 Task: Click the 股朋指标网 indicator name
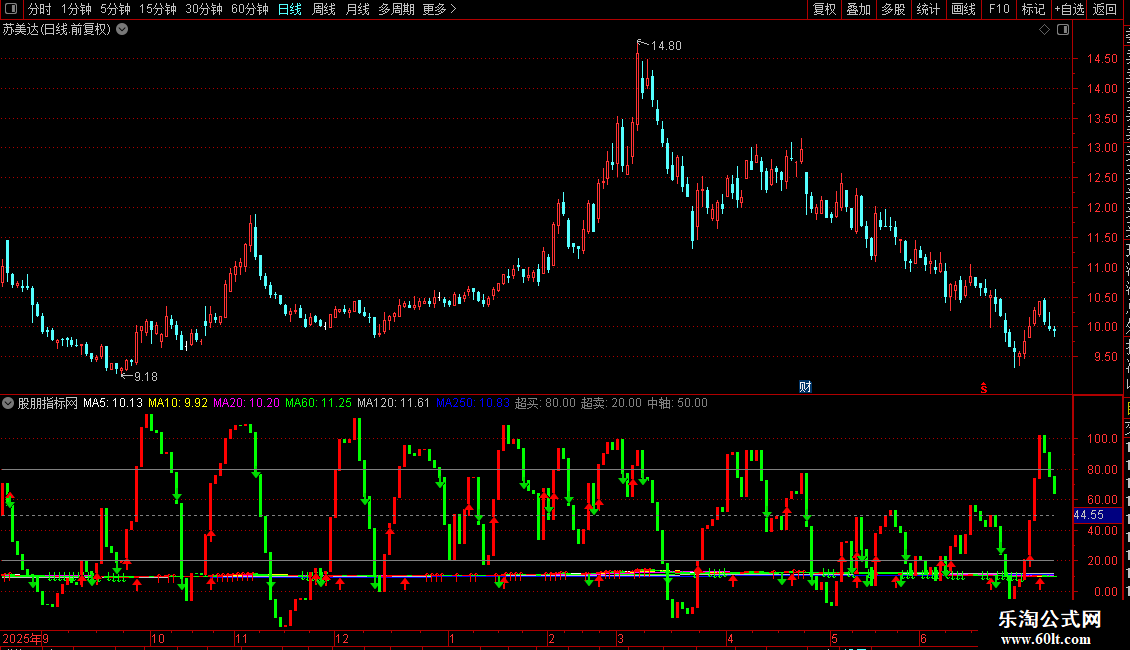[x=48, y=403]
